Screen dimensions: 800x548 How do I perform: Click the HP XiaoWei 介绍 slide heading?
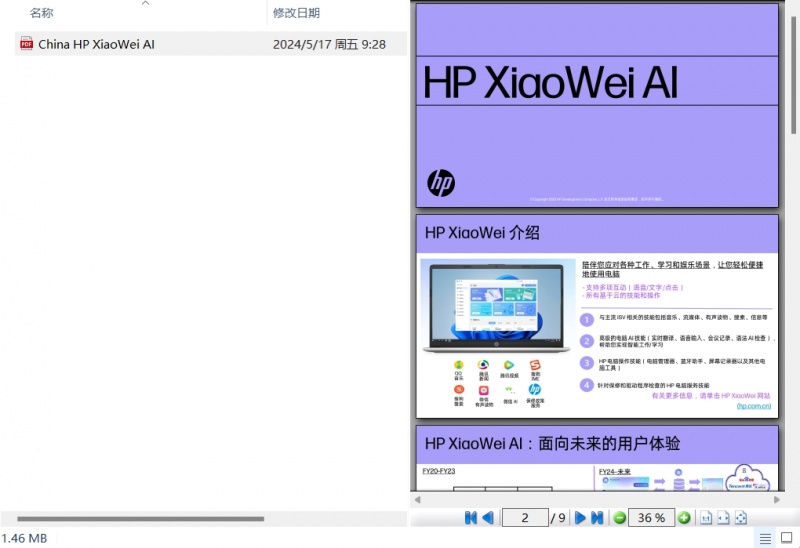482,233
